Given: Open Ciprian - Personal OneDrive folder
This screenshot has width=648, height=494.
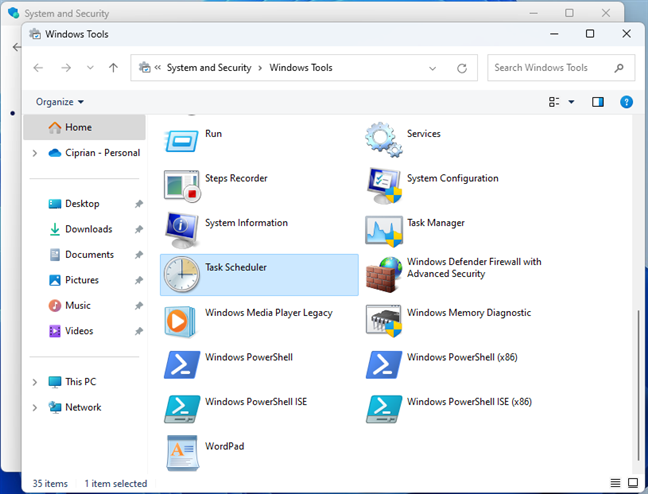Looking at the screenshot, I should [x=94, y=153].
